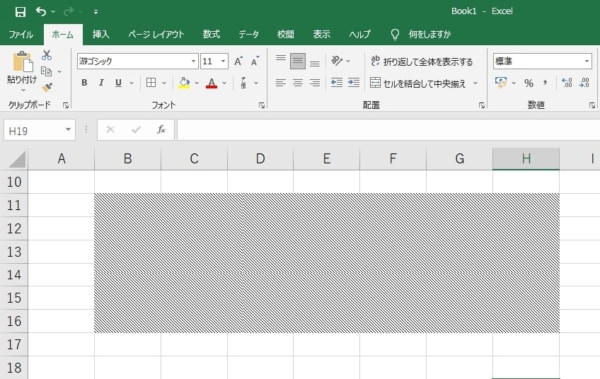Click the insert function fx icon
600x379 pixels.
(x=161, y=130)
